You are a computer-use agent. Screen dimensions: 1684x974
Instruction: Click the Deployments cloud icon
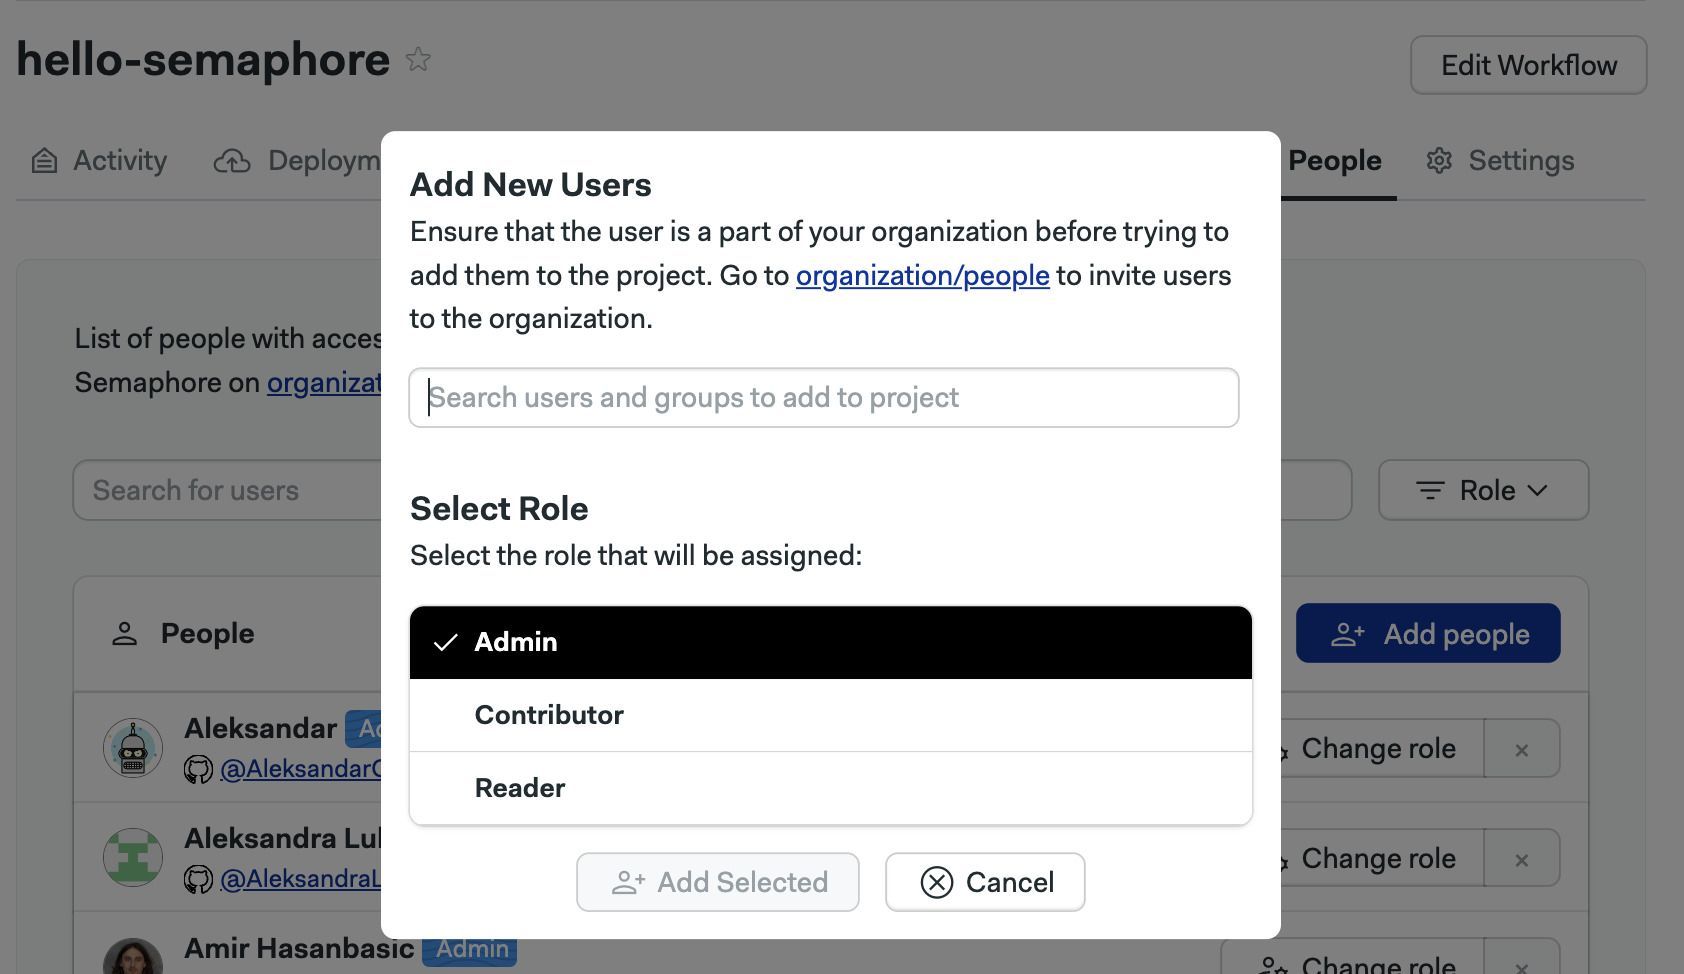pyautogui.click(x=232, y=160)
